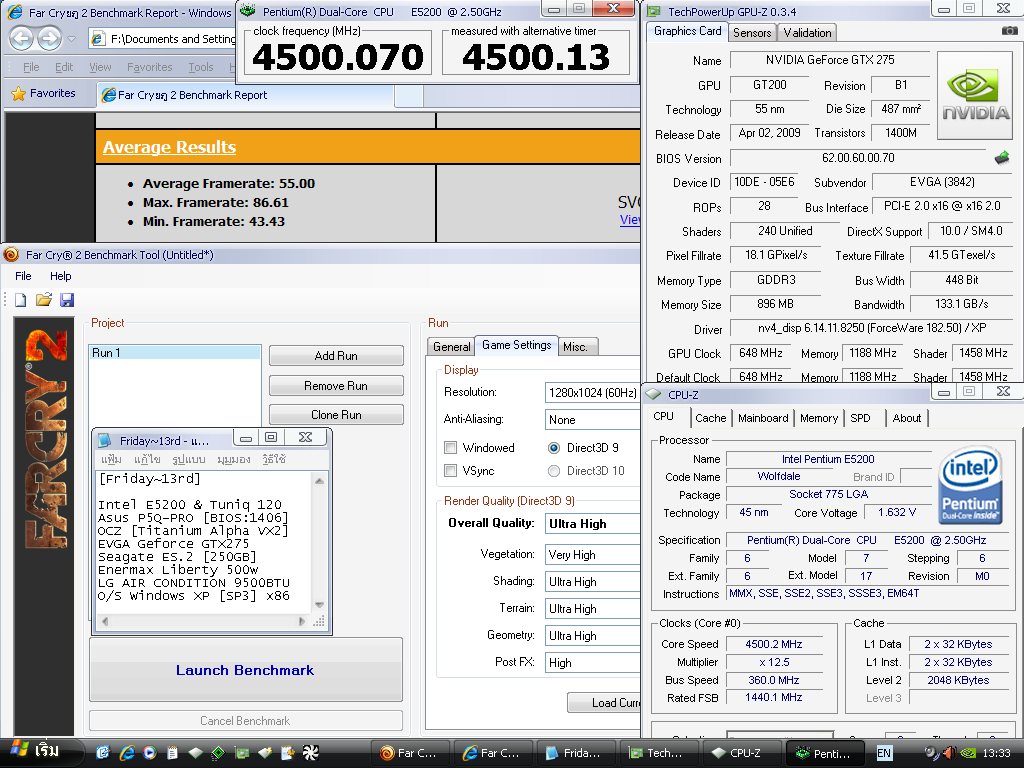Click the Intel Pentium logo in CPU-Z

click(x=970, y=483)
